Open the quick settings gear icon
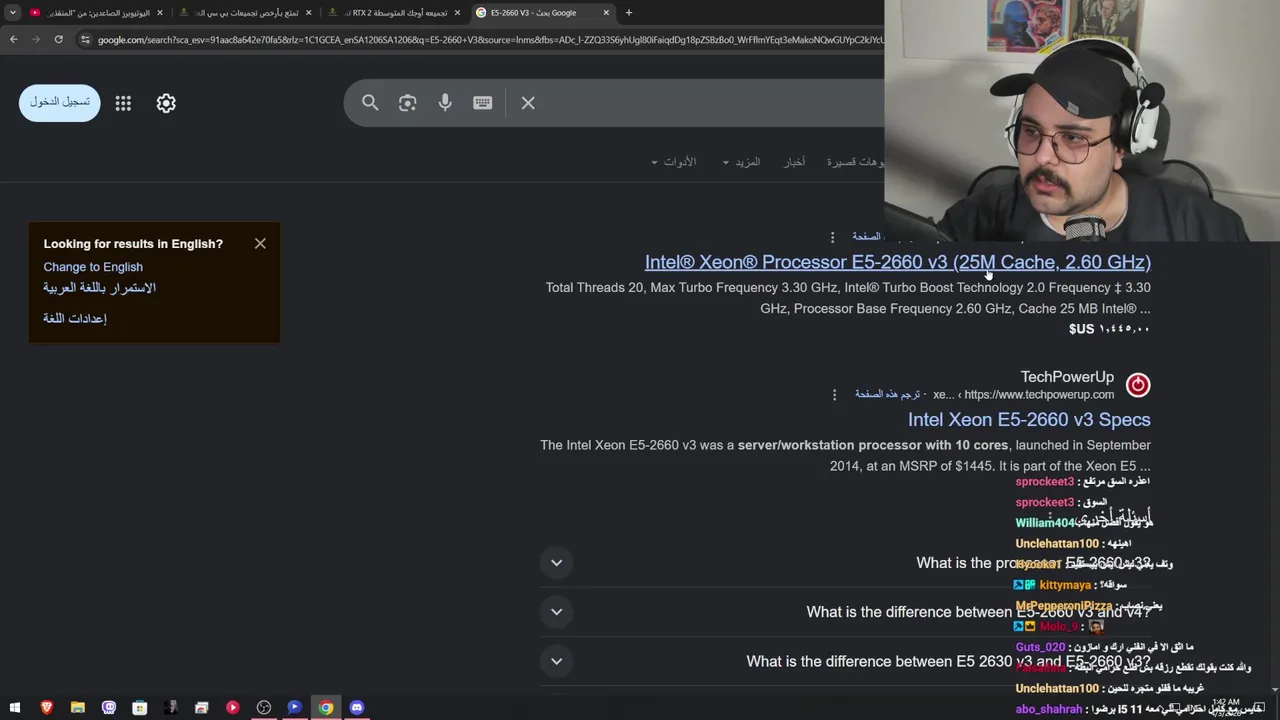 [x=166, y=103]
